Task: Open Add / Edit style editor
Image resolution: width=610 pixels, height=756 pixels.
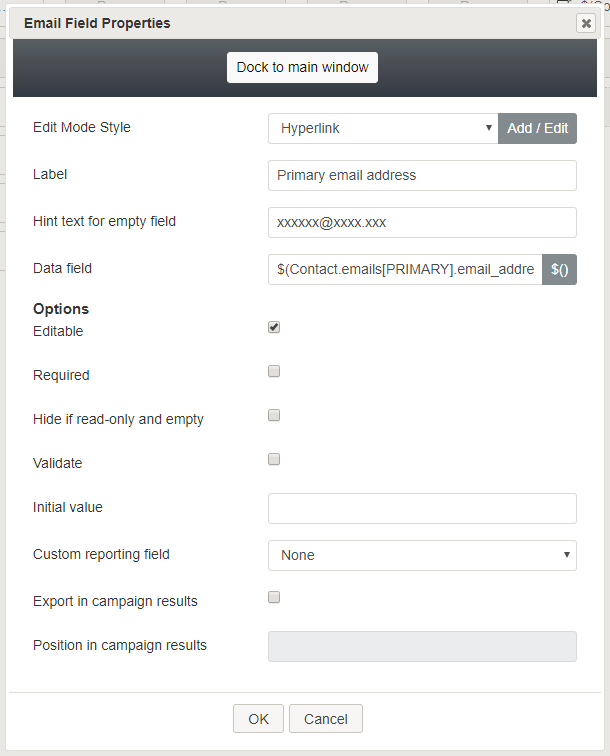Action: pyautogui.click(x=537, y=128)
